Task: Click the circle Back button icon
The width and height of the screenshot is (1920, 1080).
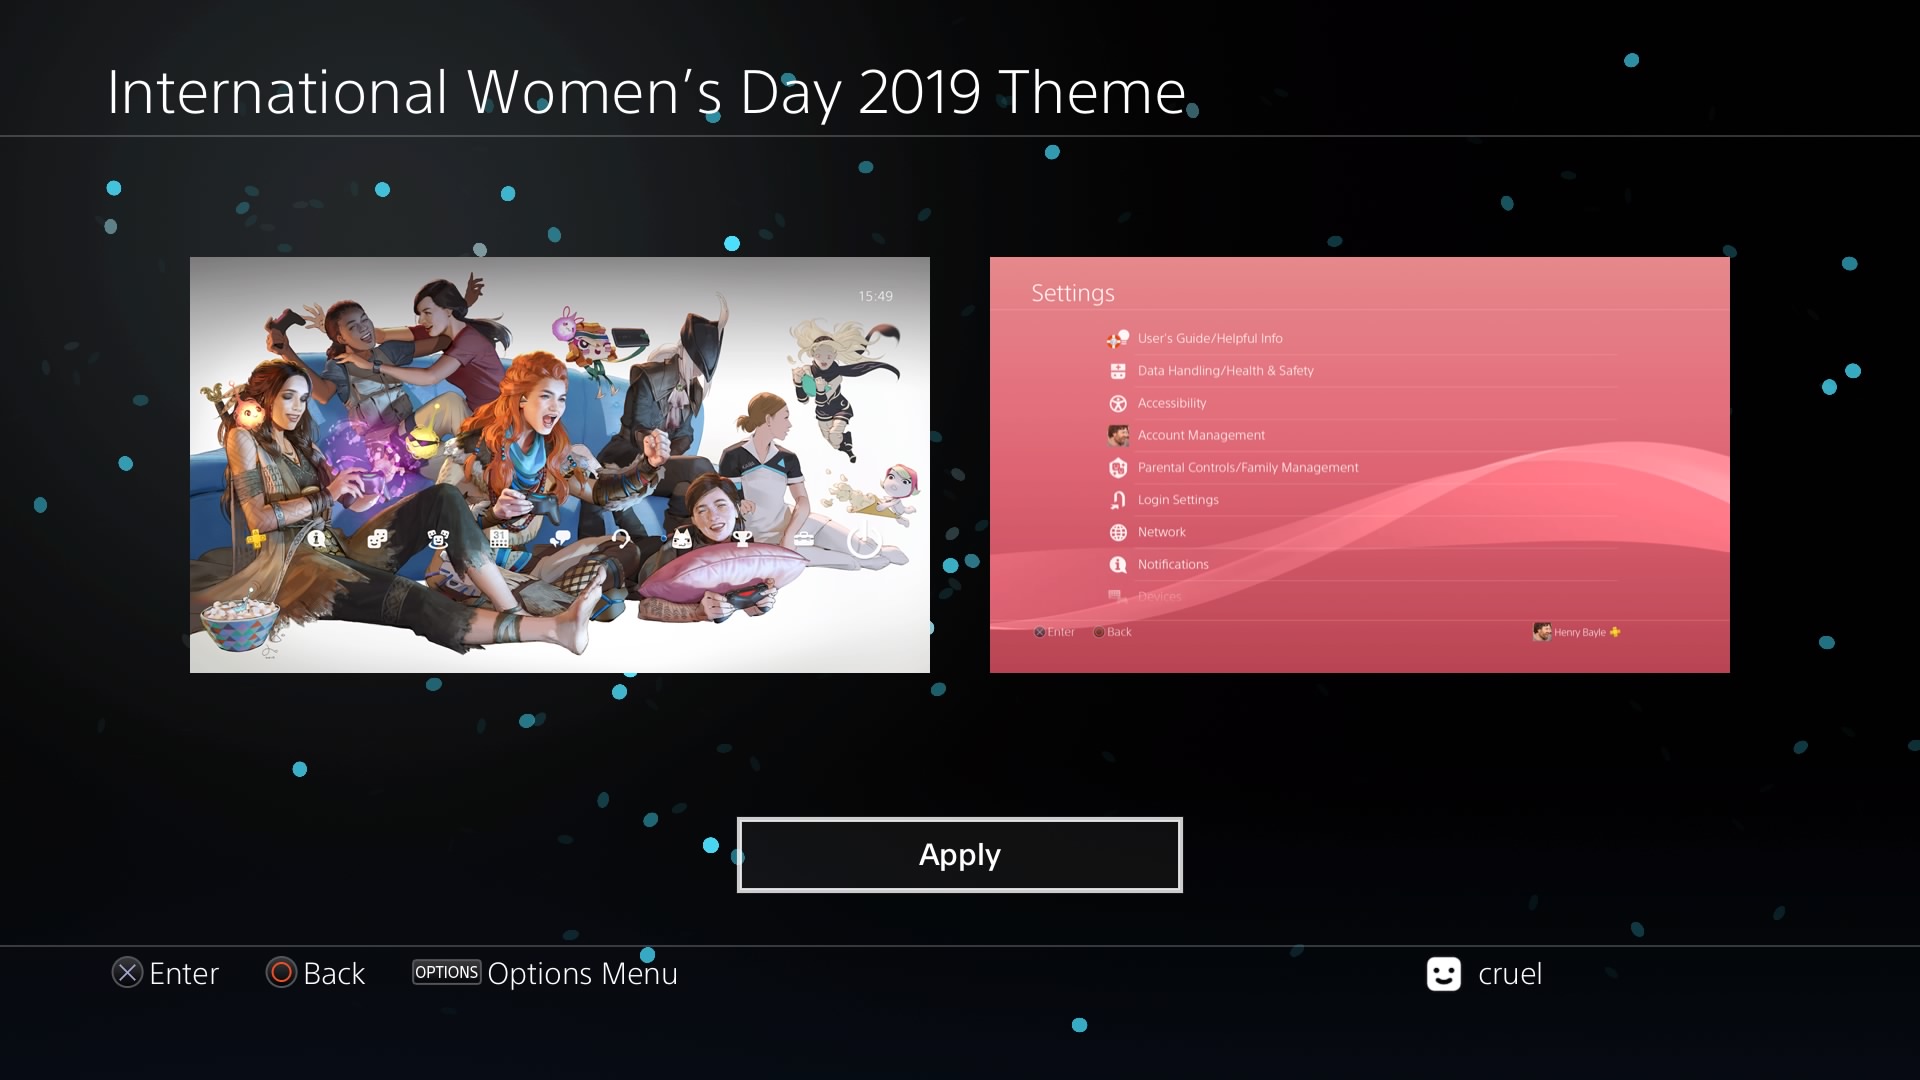Action: (281, 973)
